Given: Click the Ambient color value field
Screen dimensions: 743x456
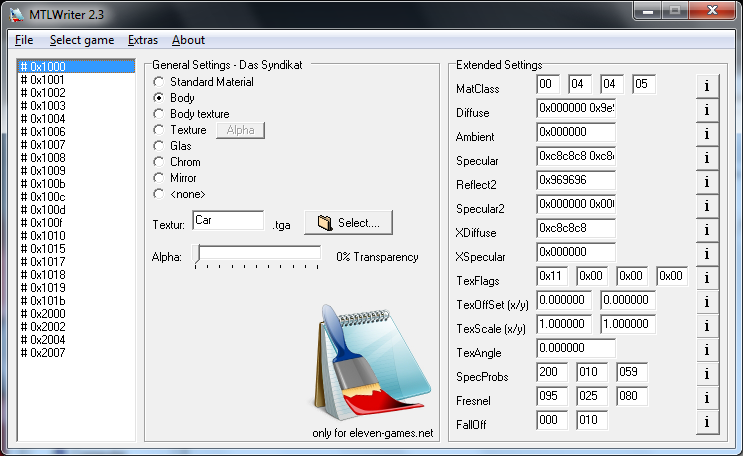Looking at the screenshot, I should 576,135.
